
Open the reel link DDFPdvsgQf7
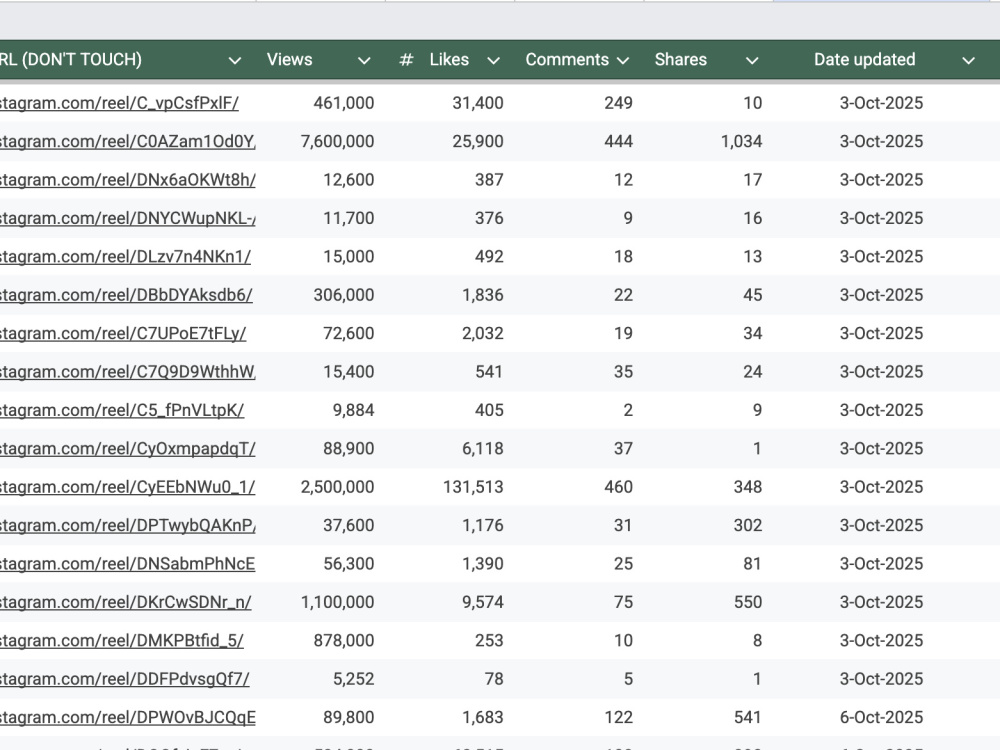coord(124,679)
